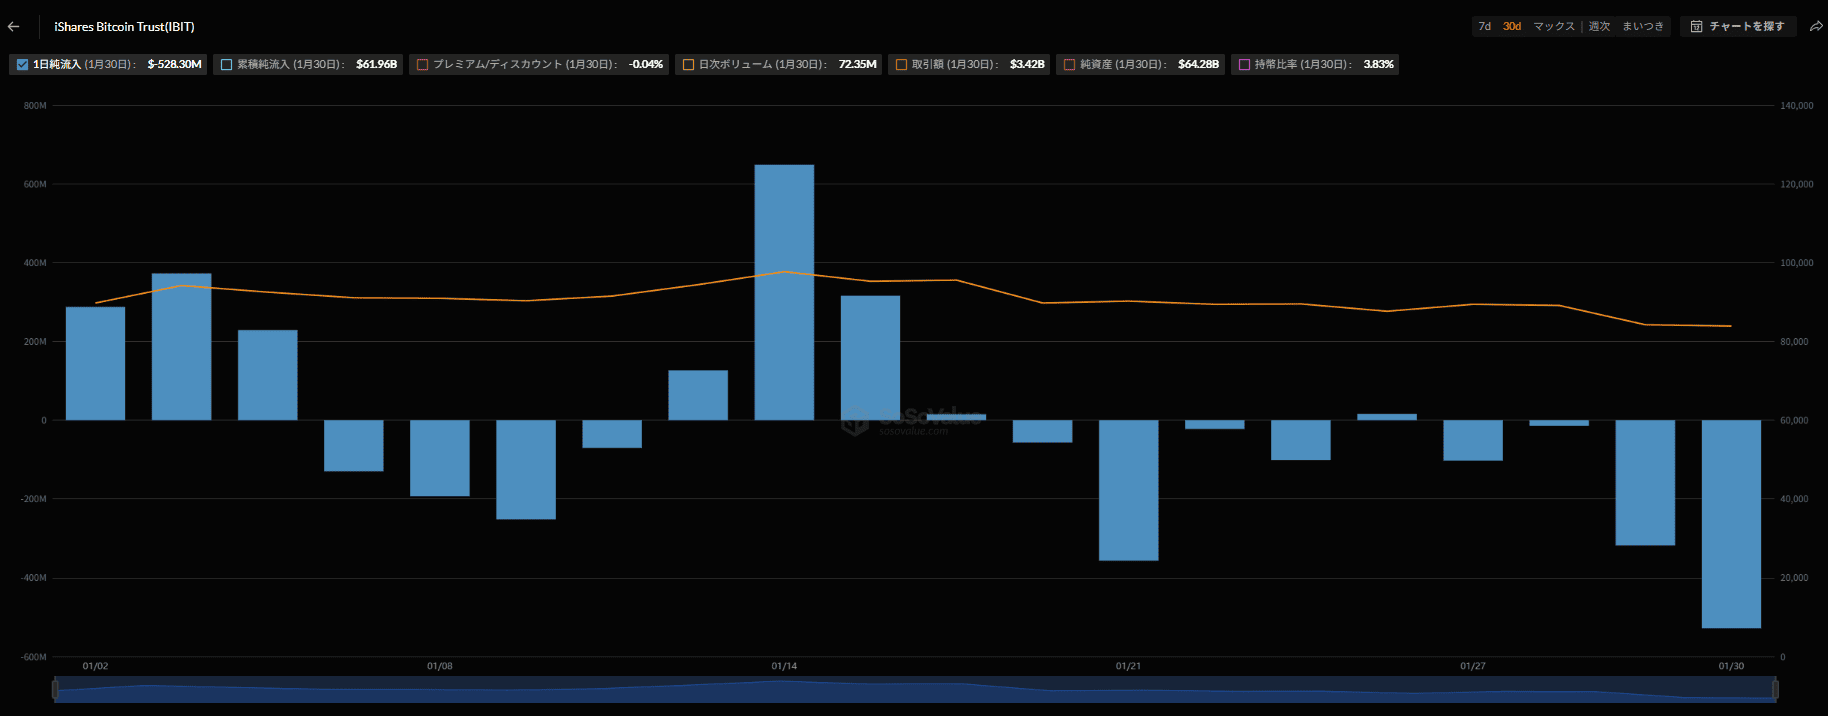Click the share arrow icon

[x=1815, y=27]
